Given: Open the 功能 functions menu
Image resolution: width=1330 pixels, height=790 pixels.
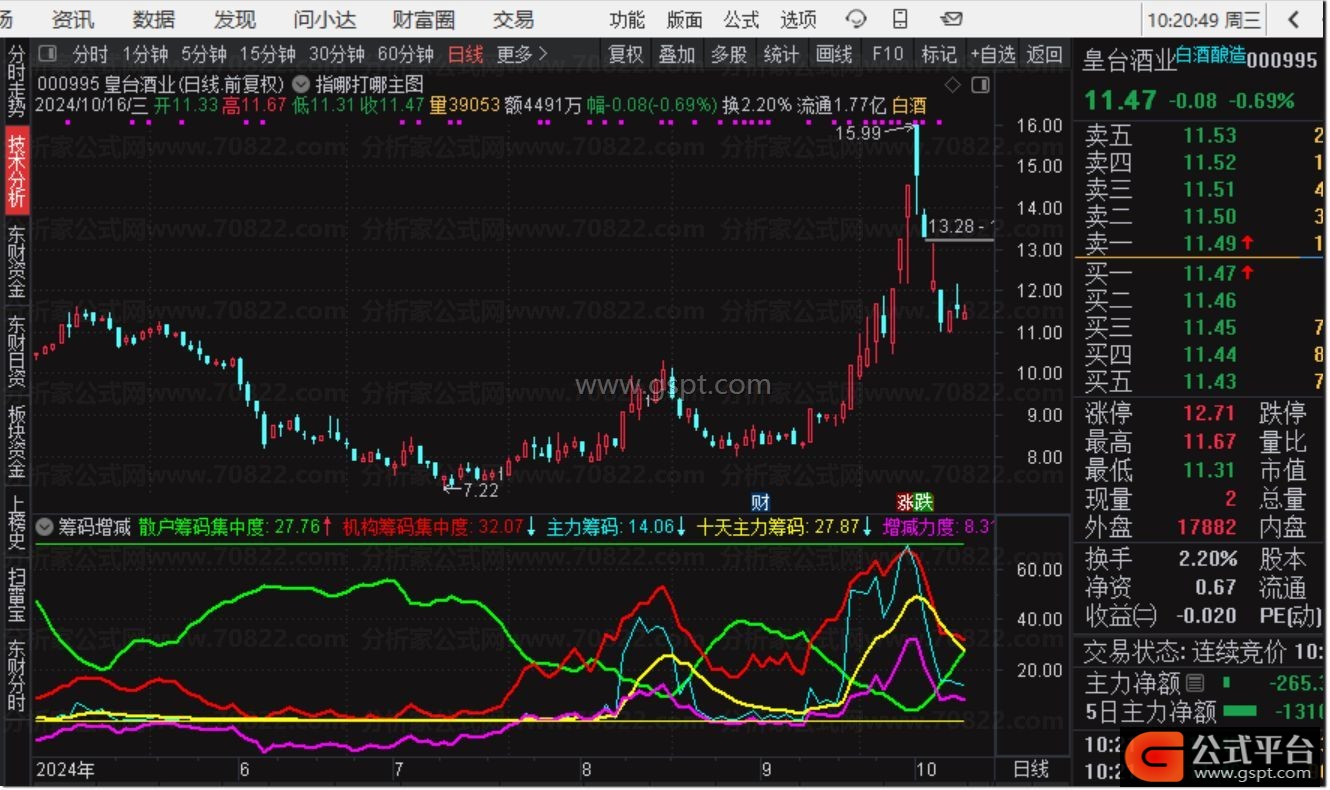Looking at the screenshot, I should 627,19.
